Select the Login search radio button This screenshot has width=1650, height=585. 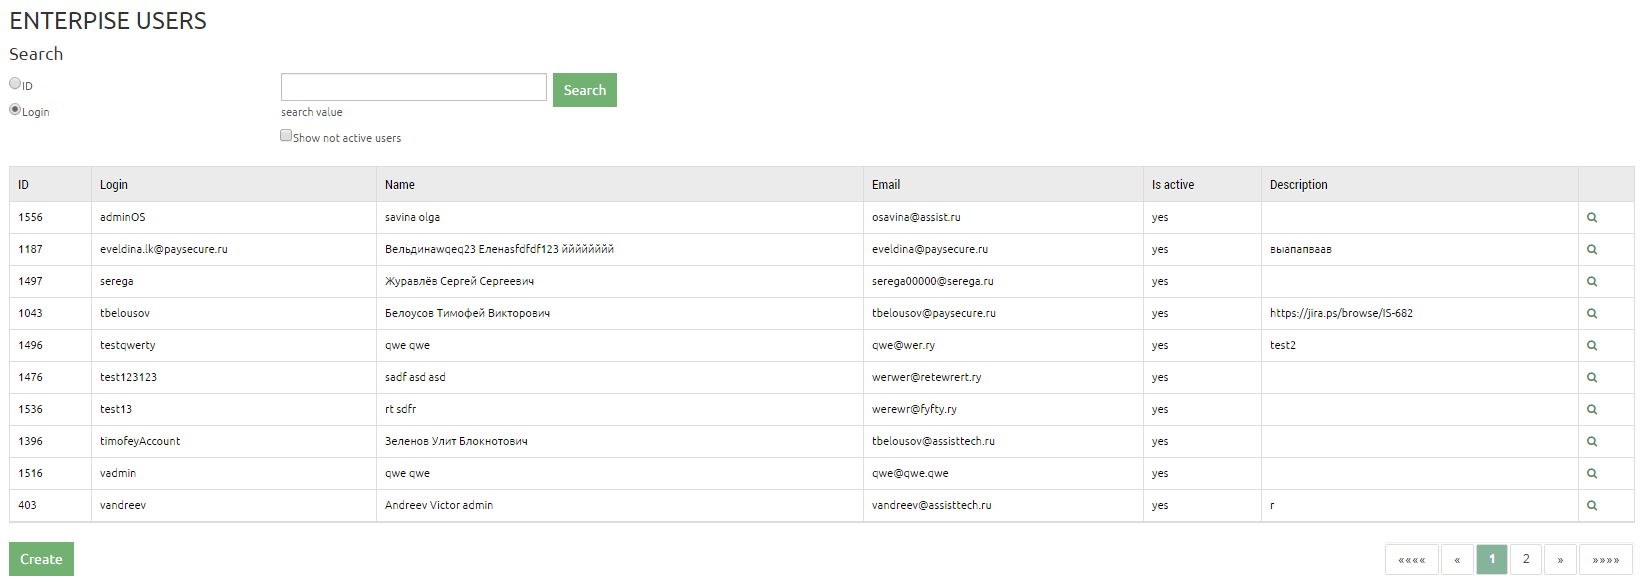pyautogui.click(x=15, y=110)
